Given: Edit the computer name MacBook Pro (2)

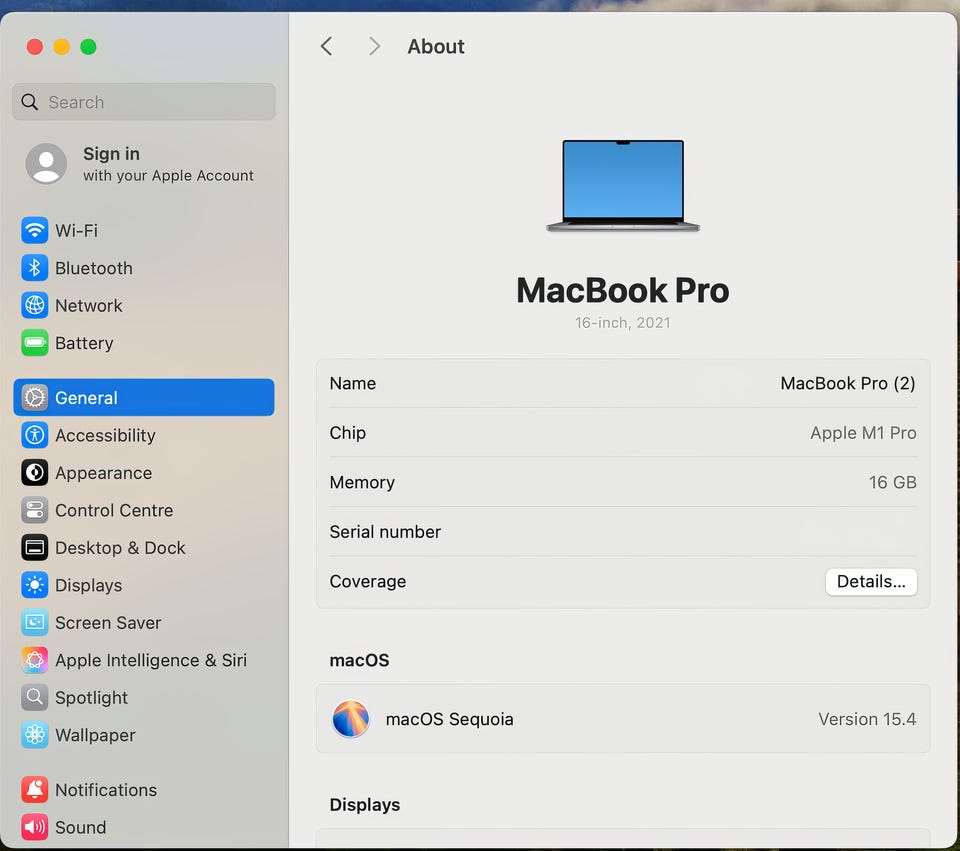Looking at the screenshot, I should click(x=847, y=383).
